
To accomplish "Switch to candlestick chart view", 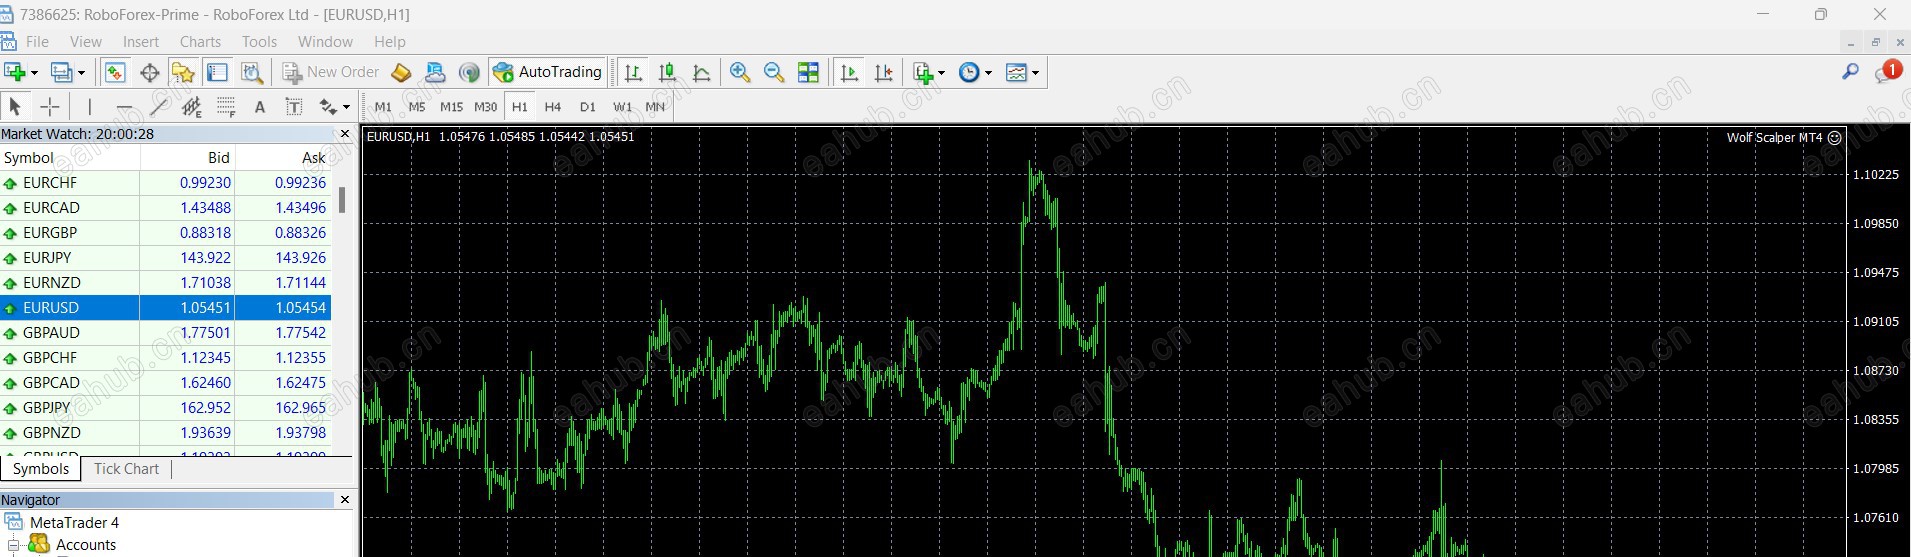I will pyautogui.click(x=667, y=72).
